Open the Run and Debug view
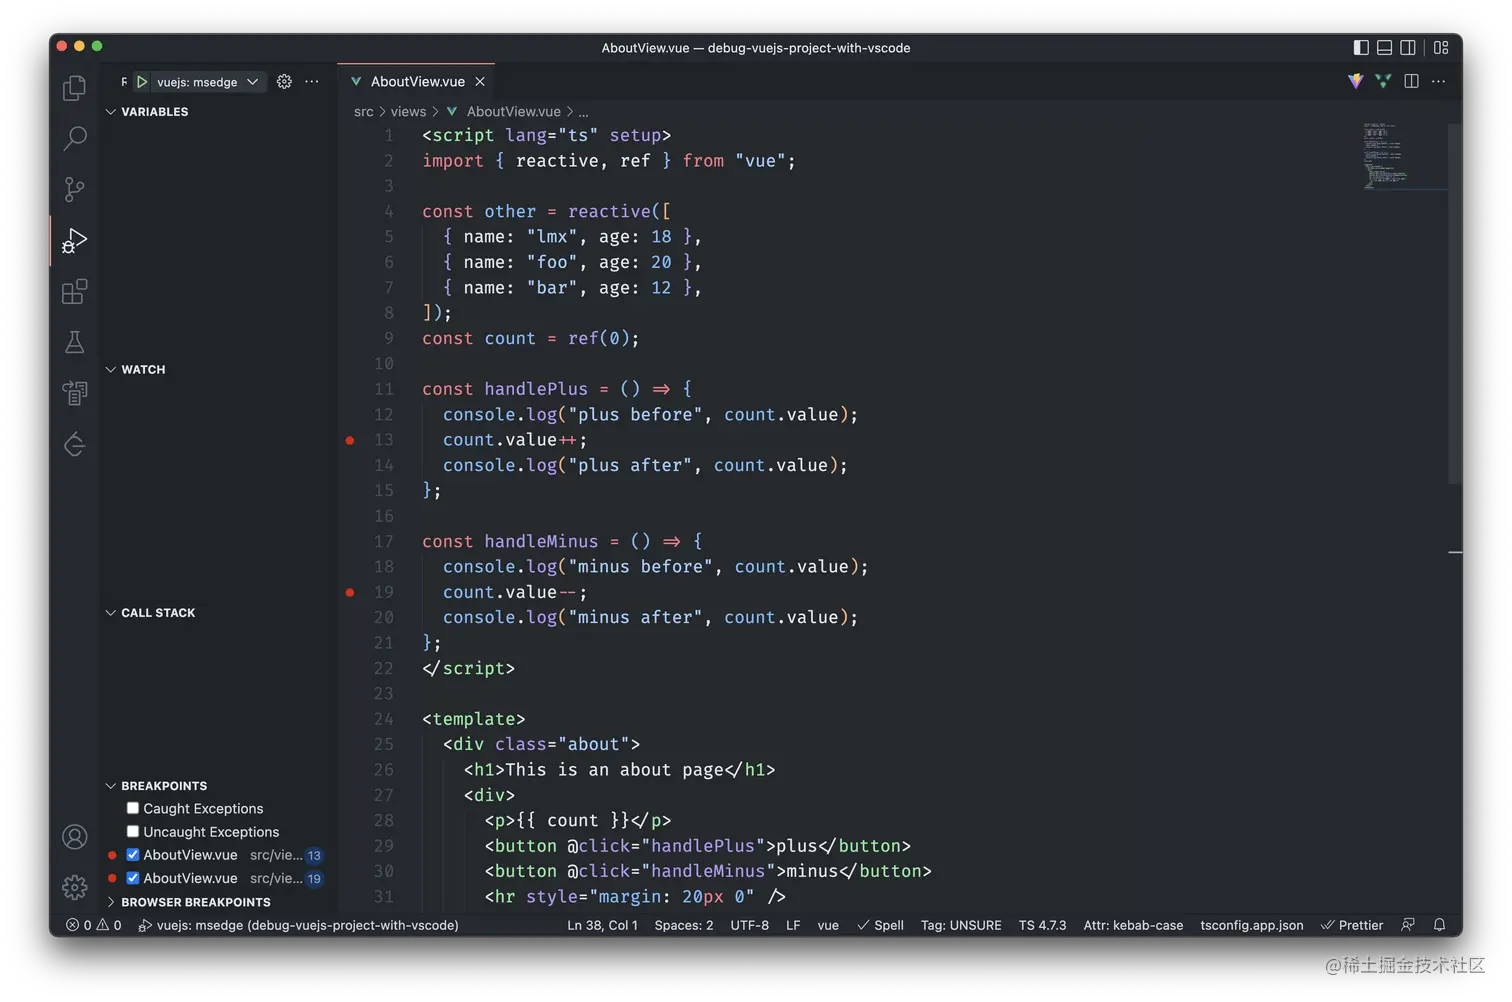This screenshot has height=1002, width=1512. point(74,240)
